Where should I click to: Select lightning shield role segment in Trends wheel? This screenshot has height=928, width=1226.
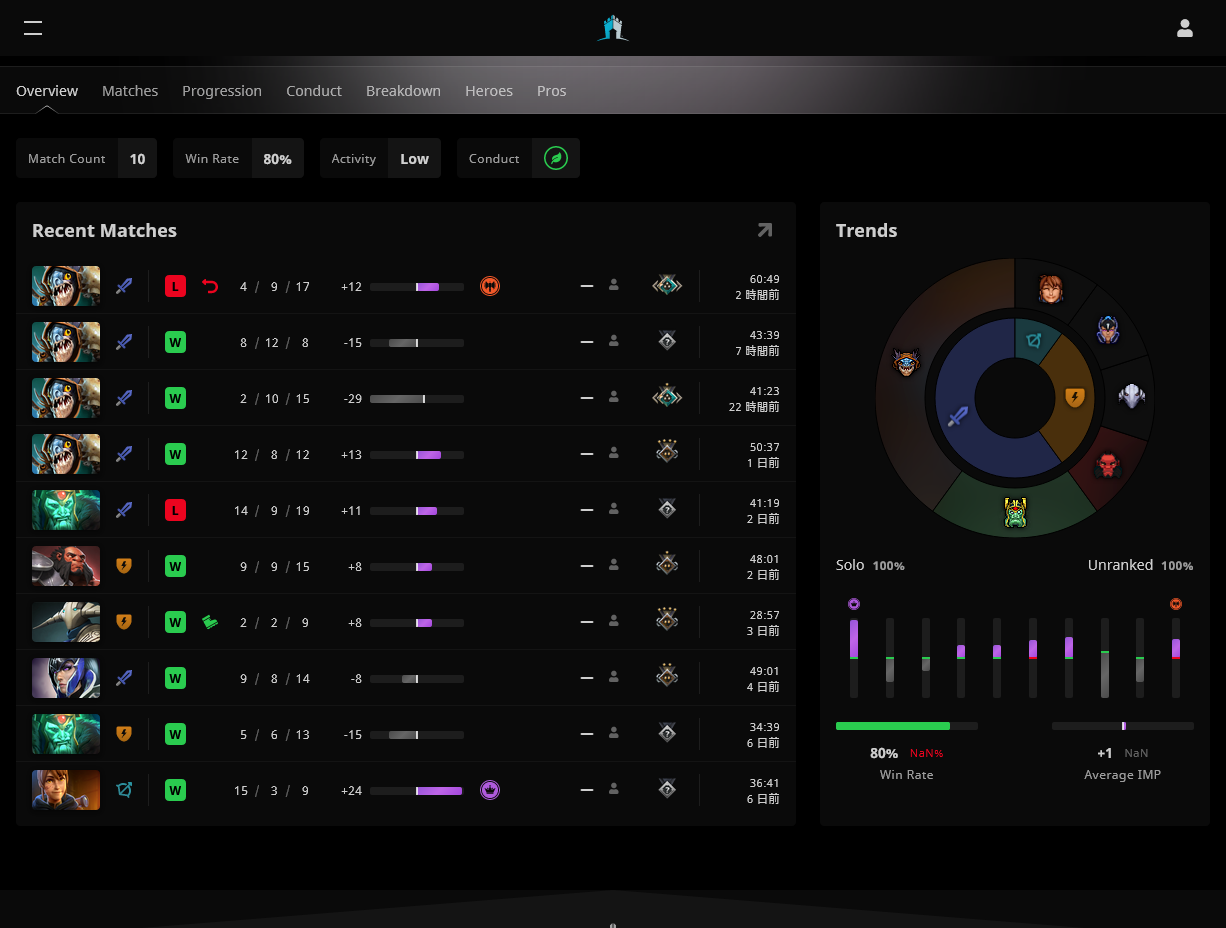(x=1075, y=397)
